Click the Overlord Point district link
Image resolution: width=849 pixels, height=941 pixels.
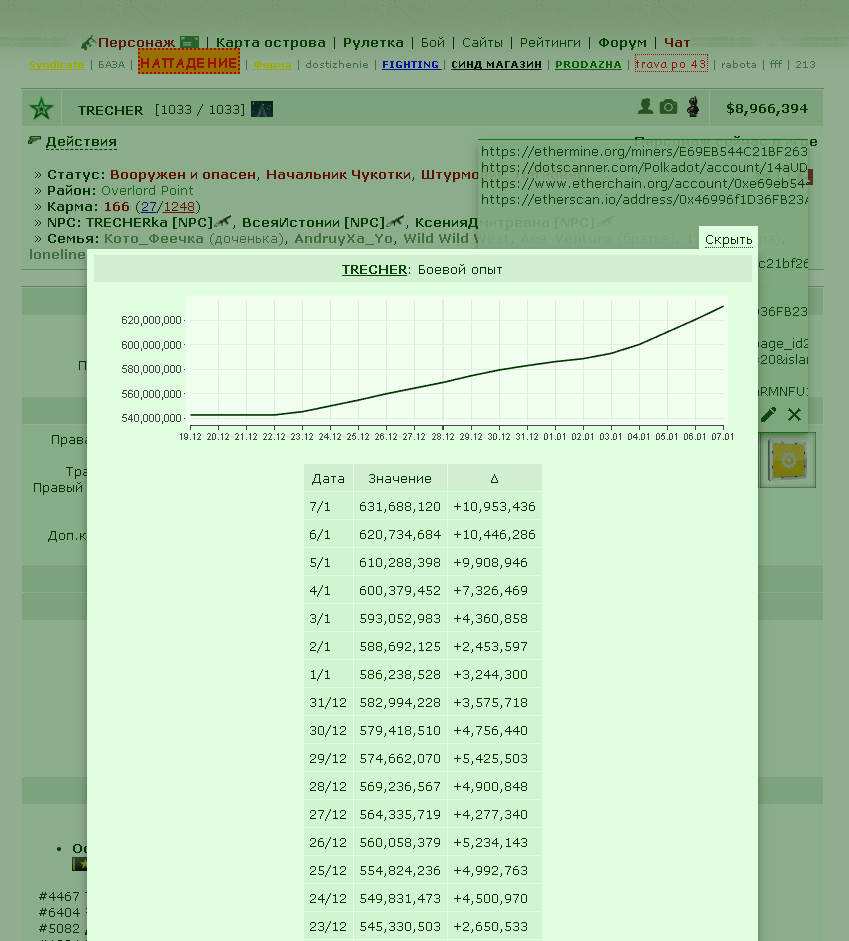coord(147,190)
